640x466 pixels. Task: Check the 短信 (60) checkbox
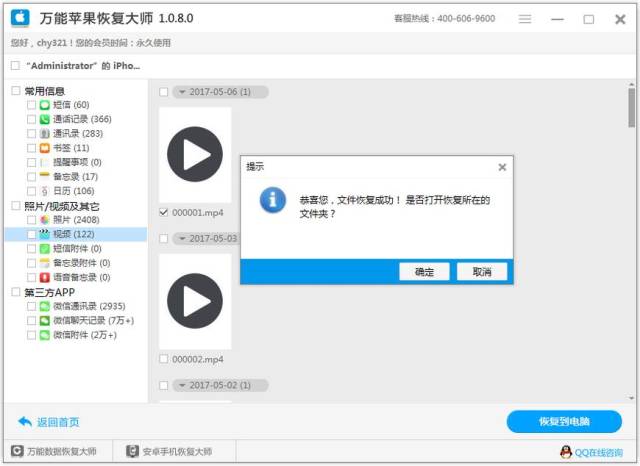click(31, 105)
